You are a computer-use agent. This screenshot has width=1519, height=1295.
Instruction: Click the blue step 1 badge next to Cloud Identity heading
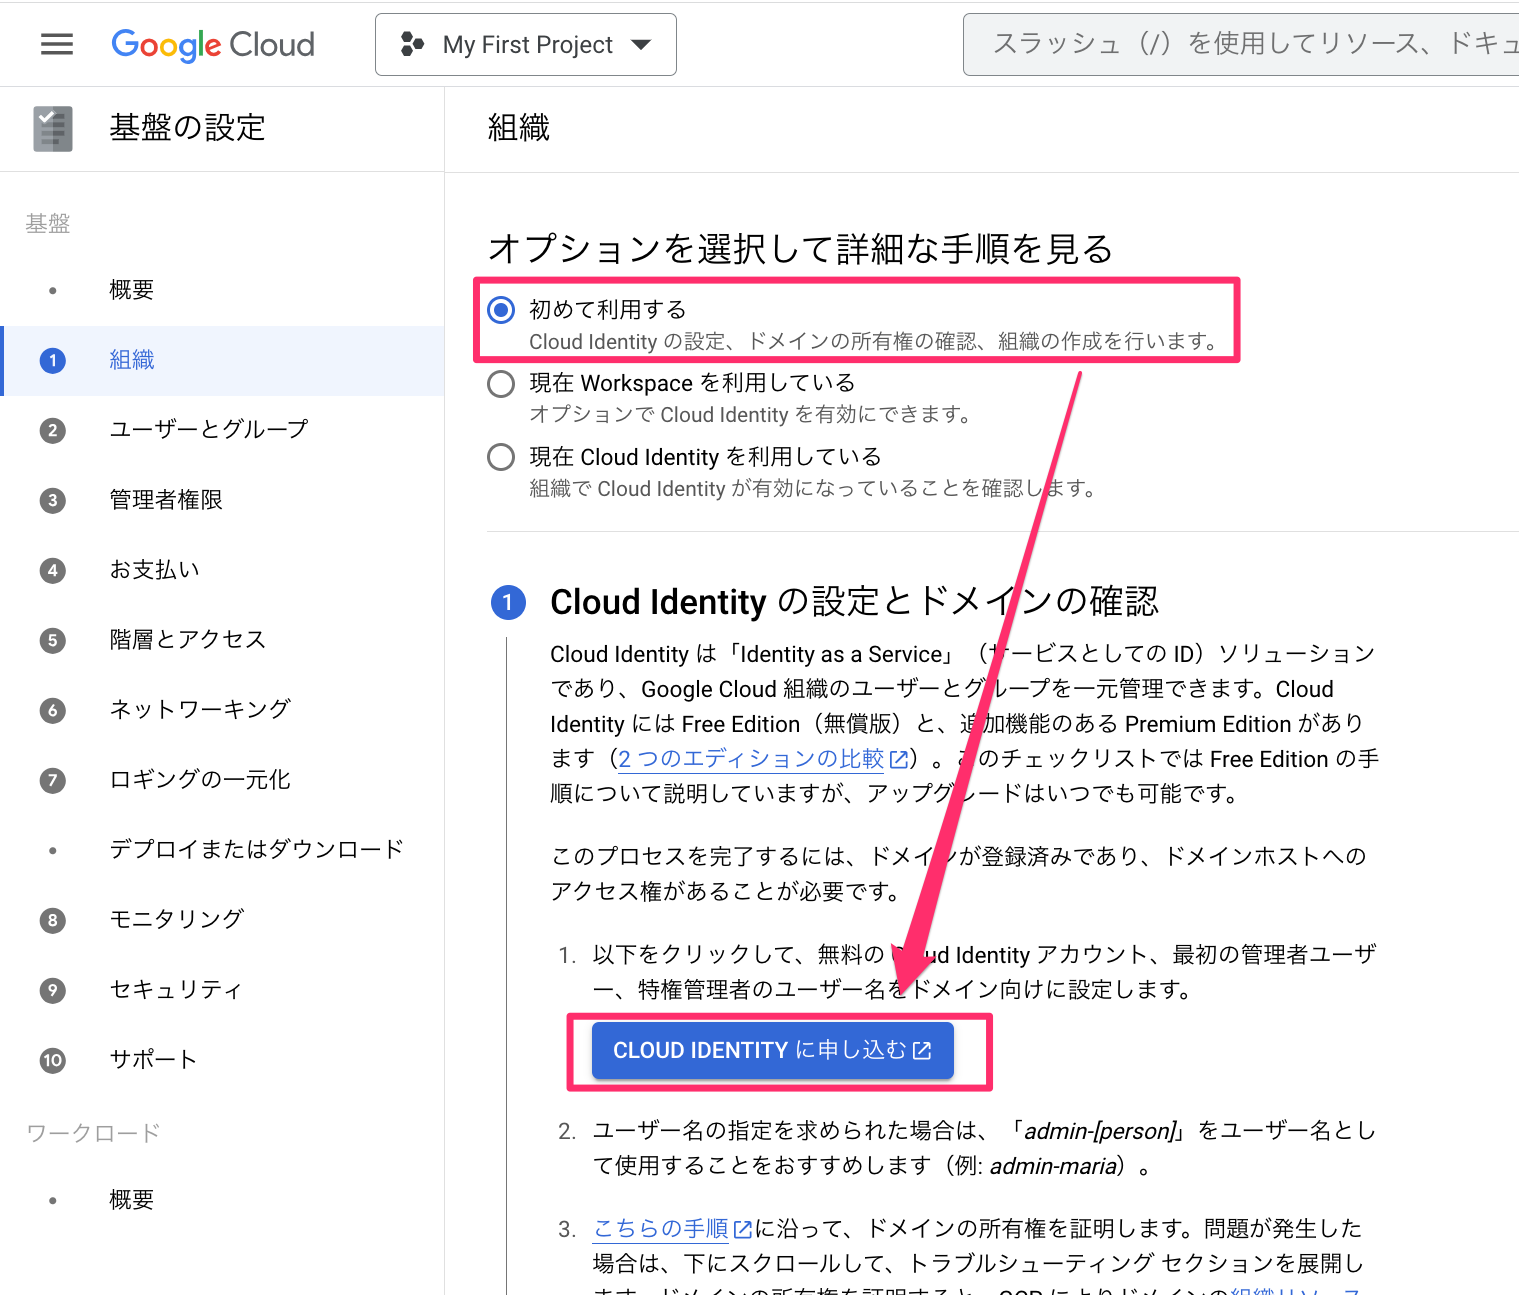(x=508, y=602)
